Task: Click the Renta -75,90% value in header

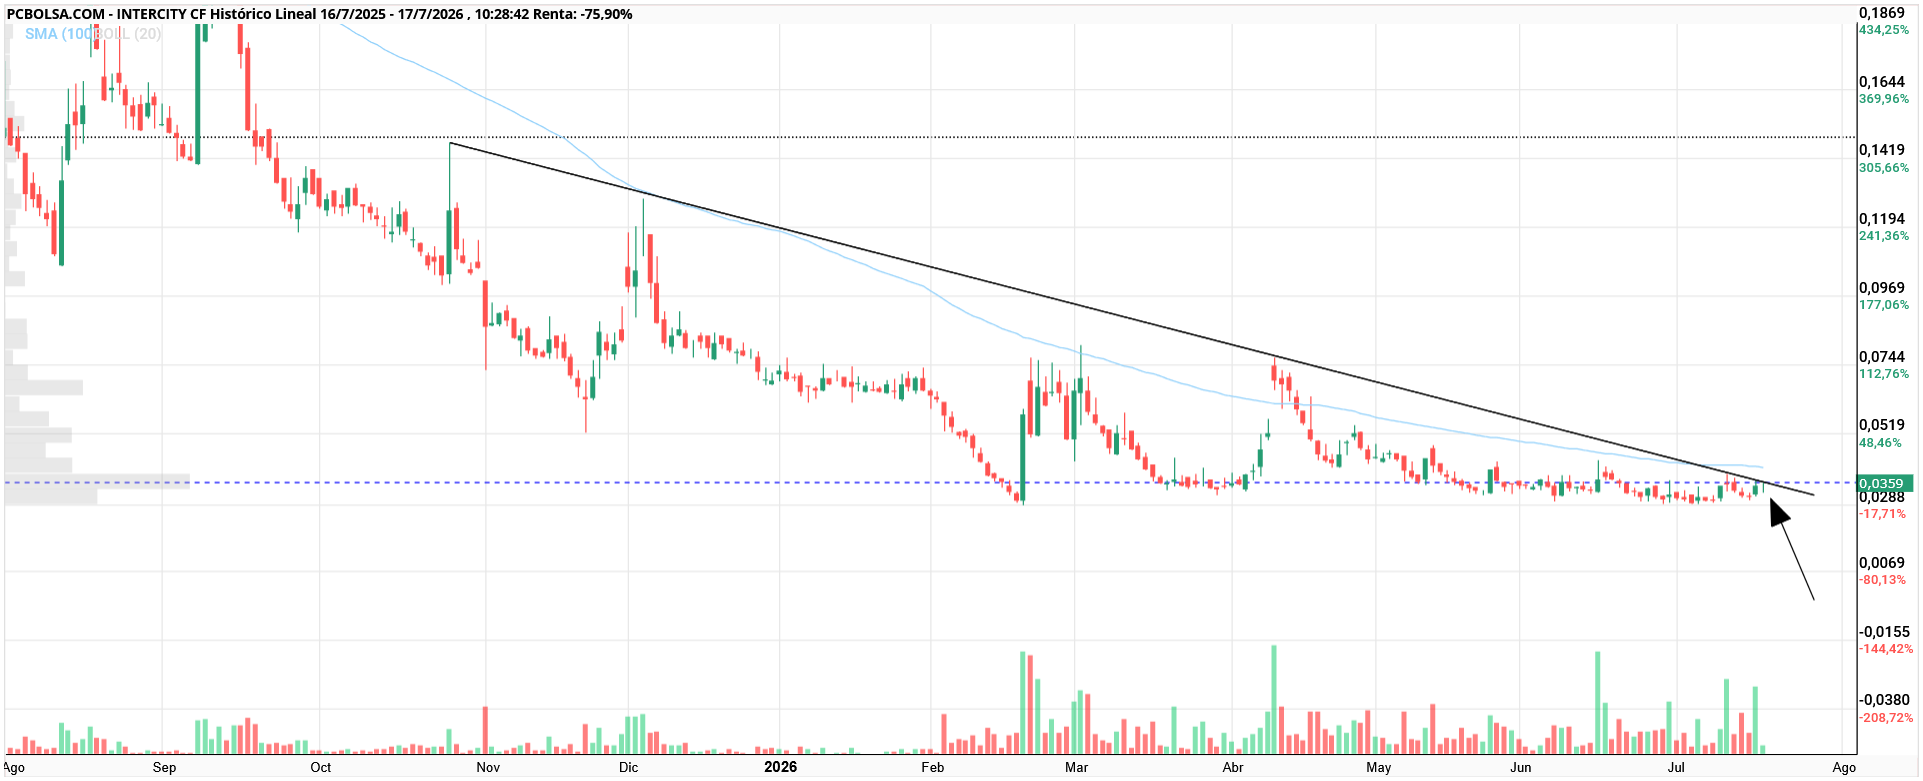Action: click(583, 14)
